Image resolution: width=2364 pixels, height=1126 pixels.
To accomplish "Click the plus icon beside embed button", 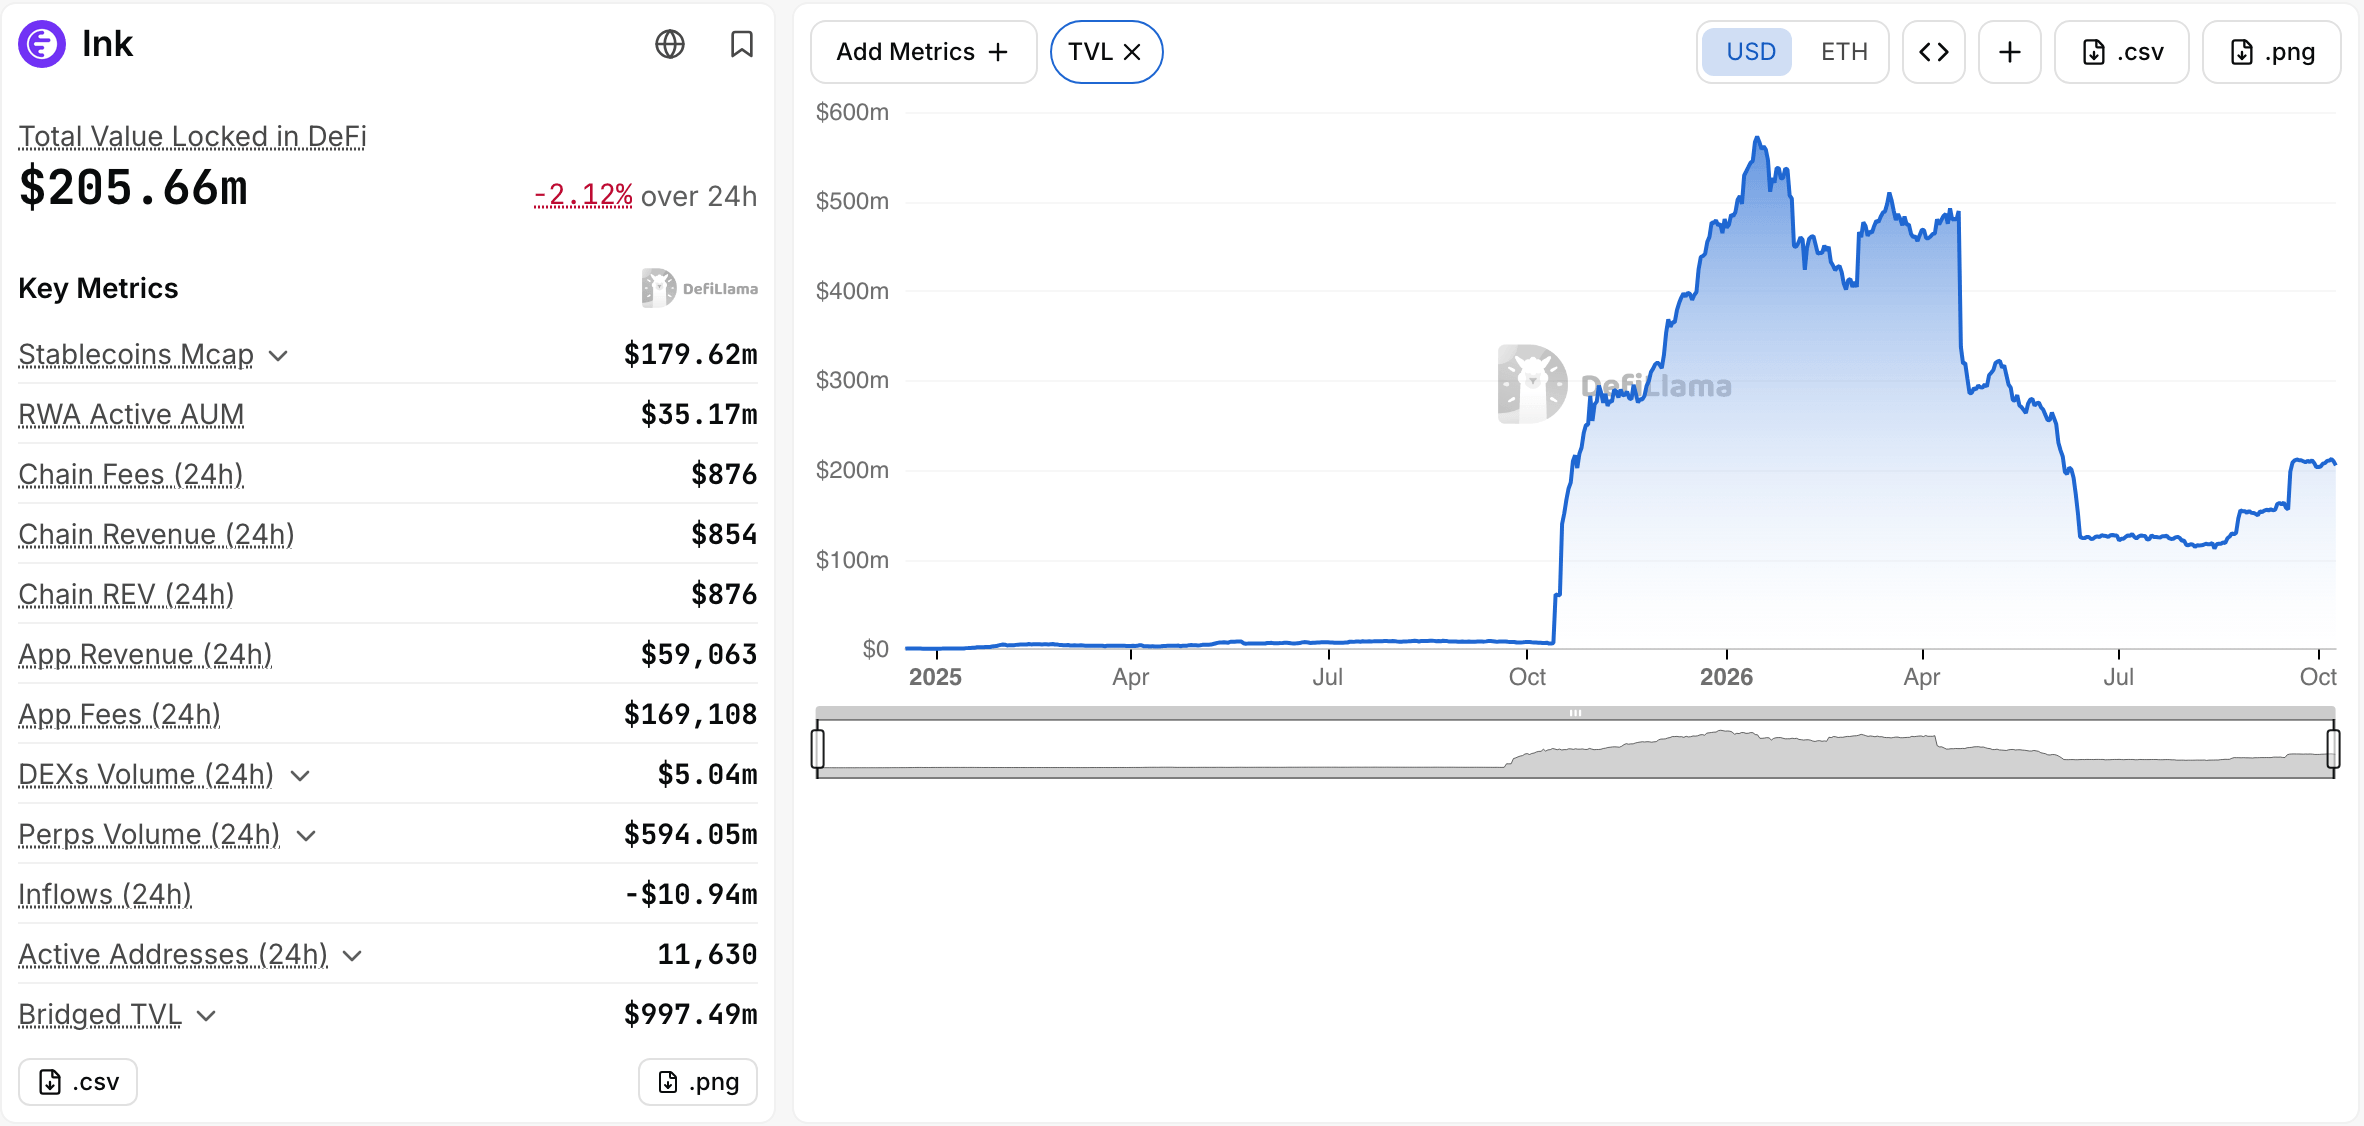I will pos(2009,52).
